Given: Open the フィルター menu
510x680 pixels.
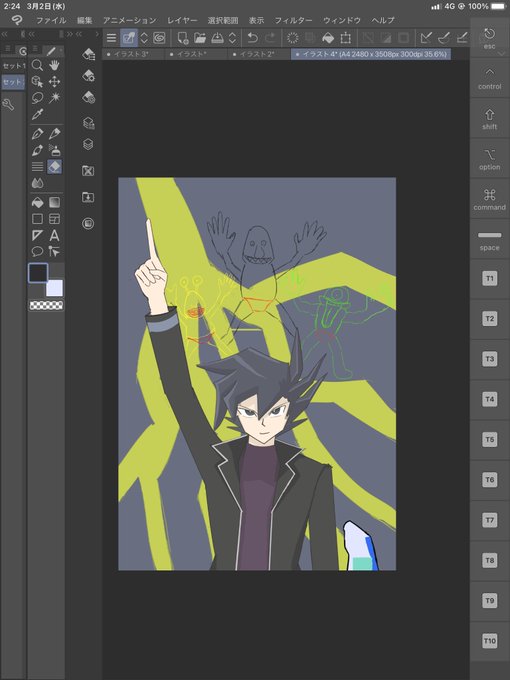Looking at the screenshot, I should tap(293, 20).
